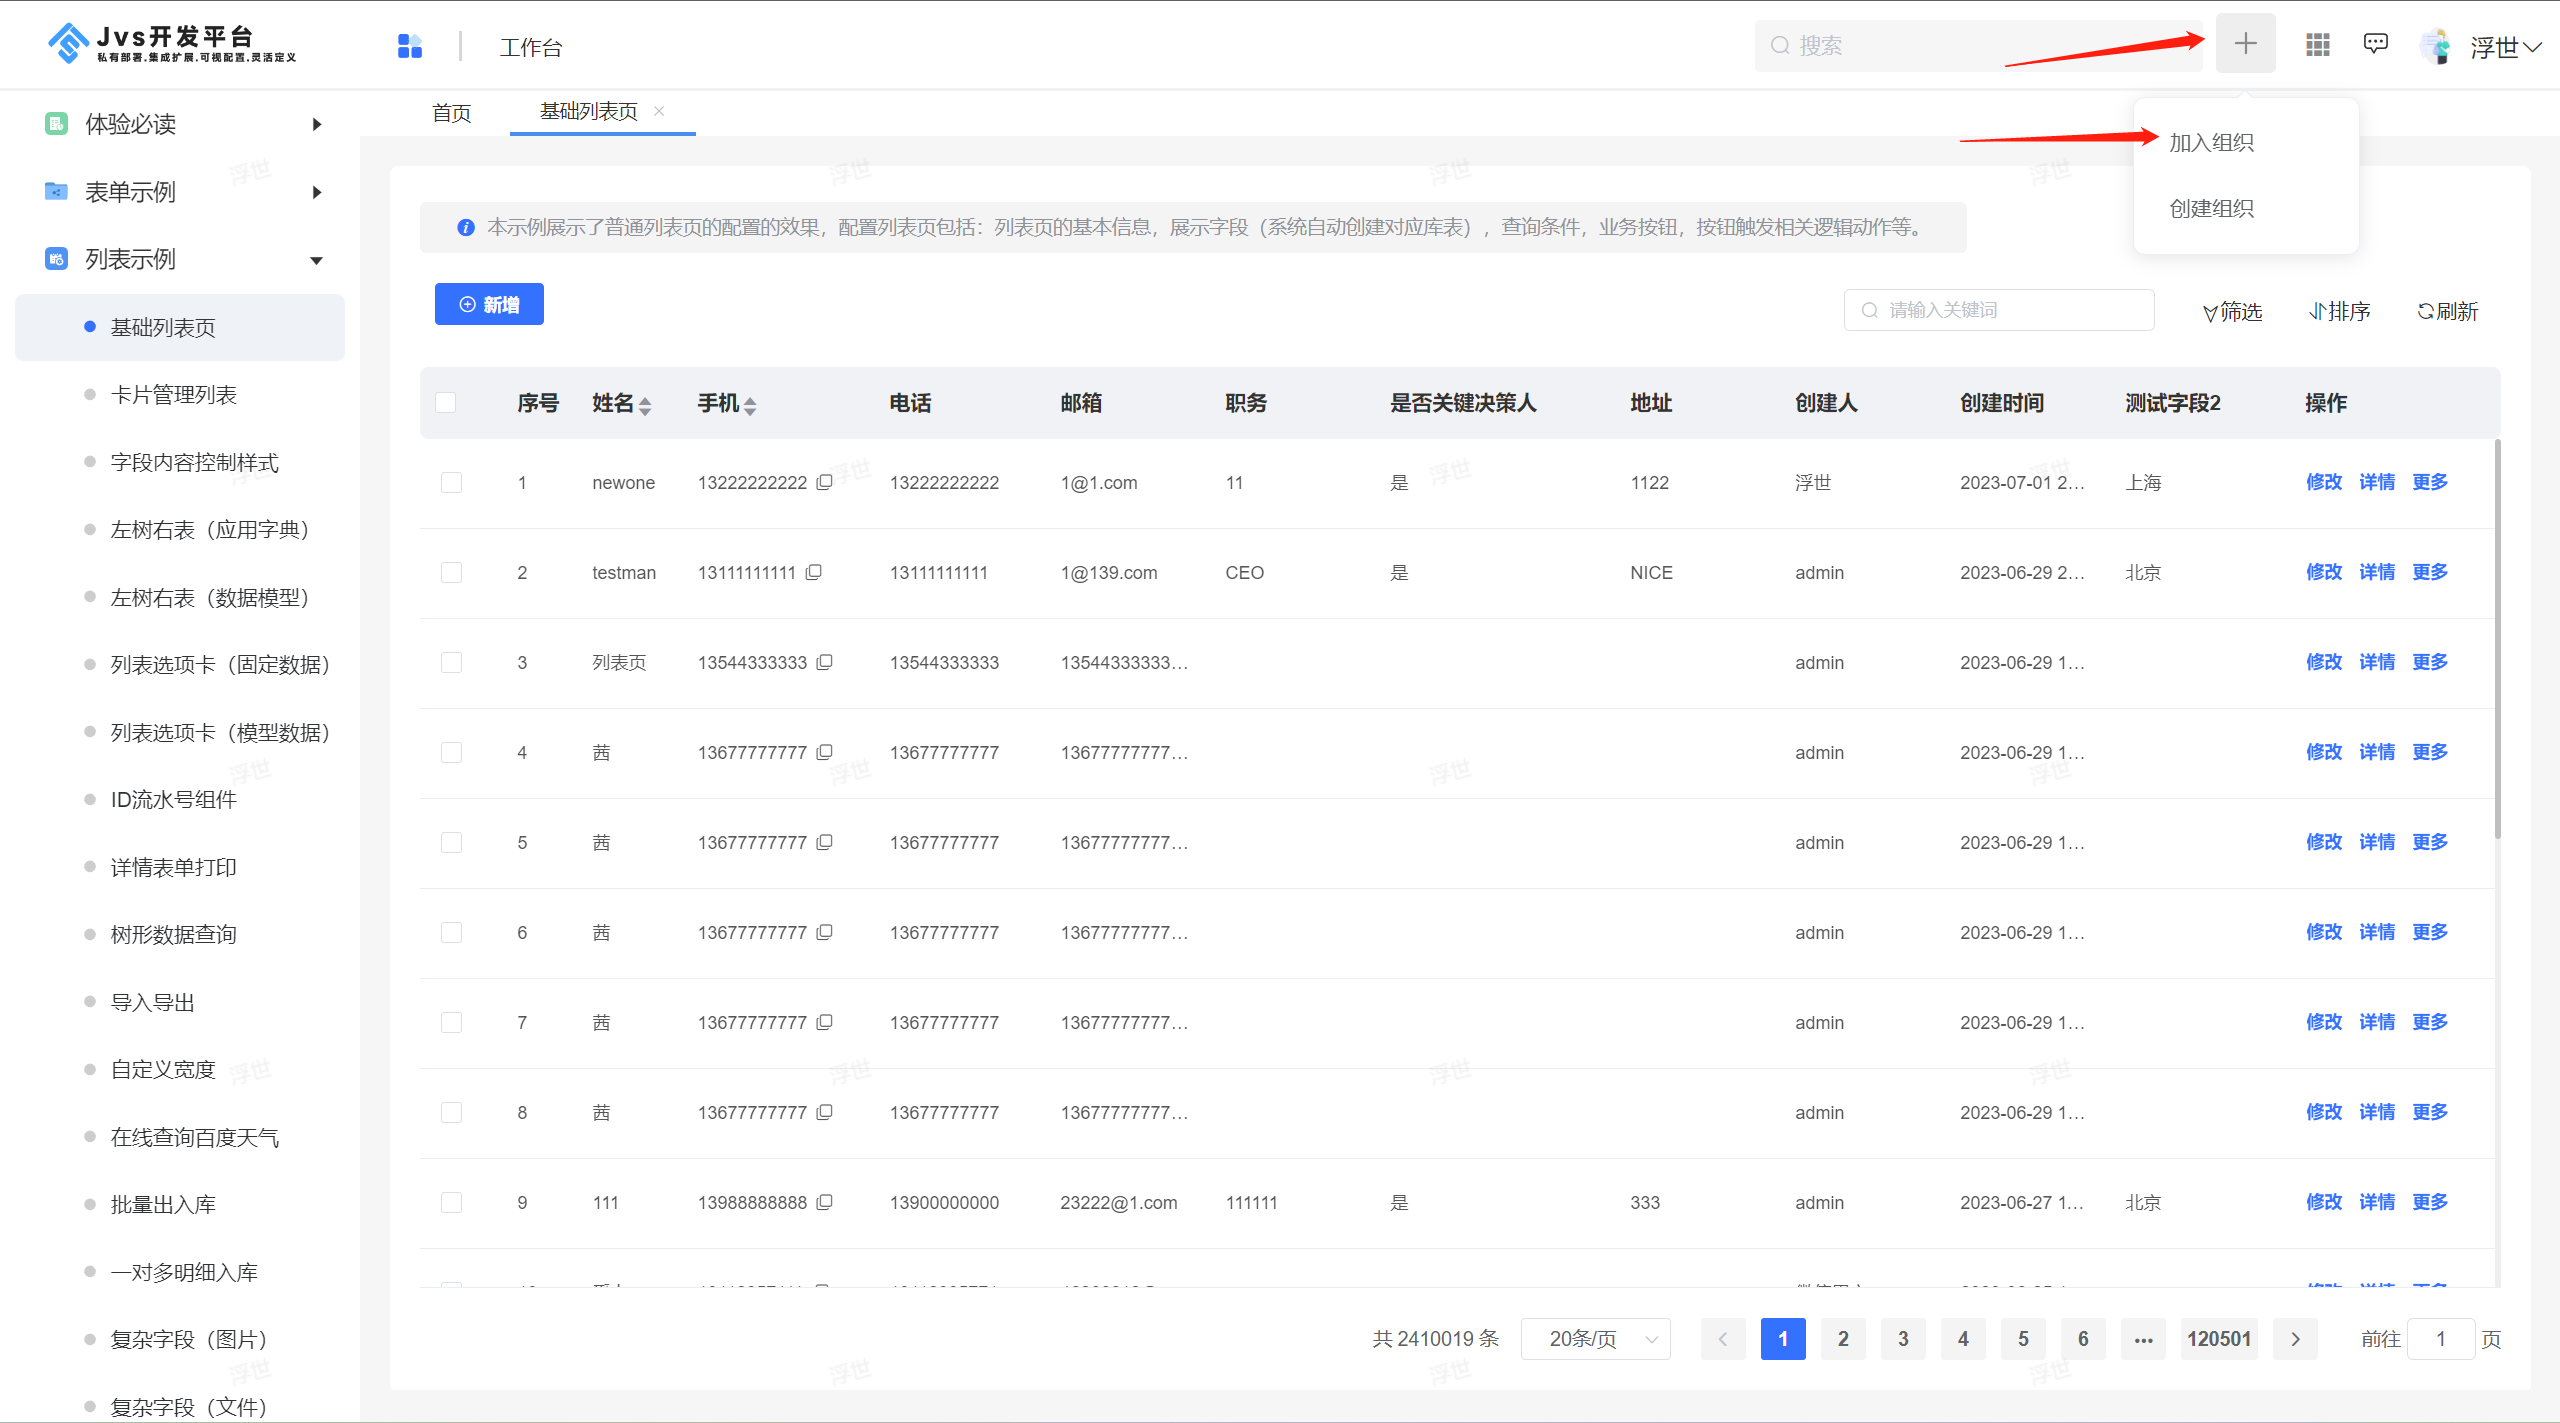This screenshot has width=2560, height=1423.
Task: Open the 20条/页 page size dropdown
Action: pyautogui.click(x=1595, y=1339)
